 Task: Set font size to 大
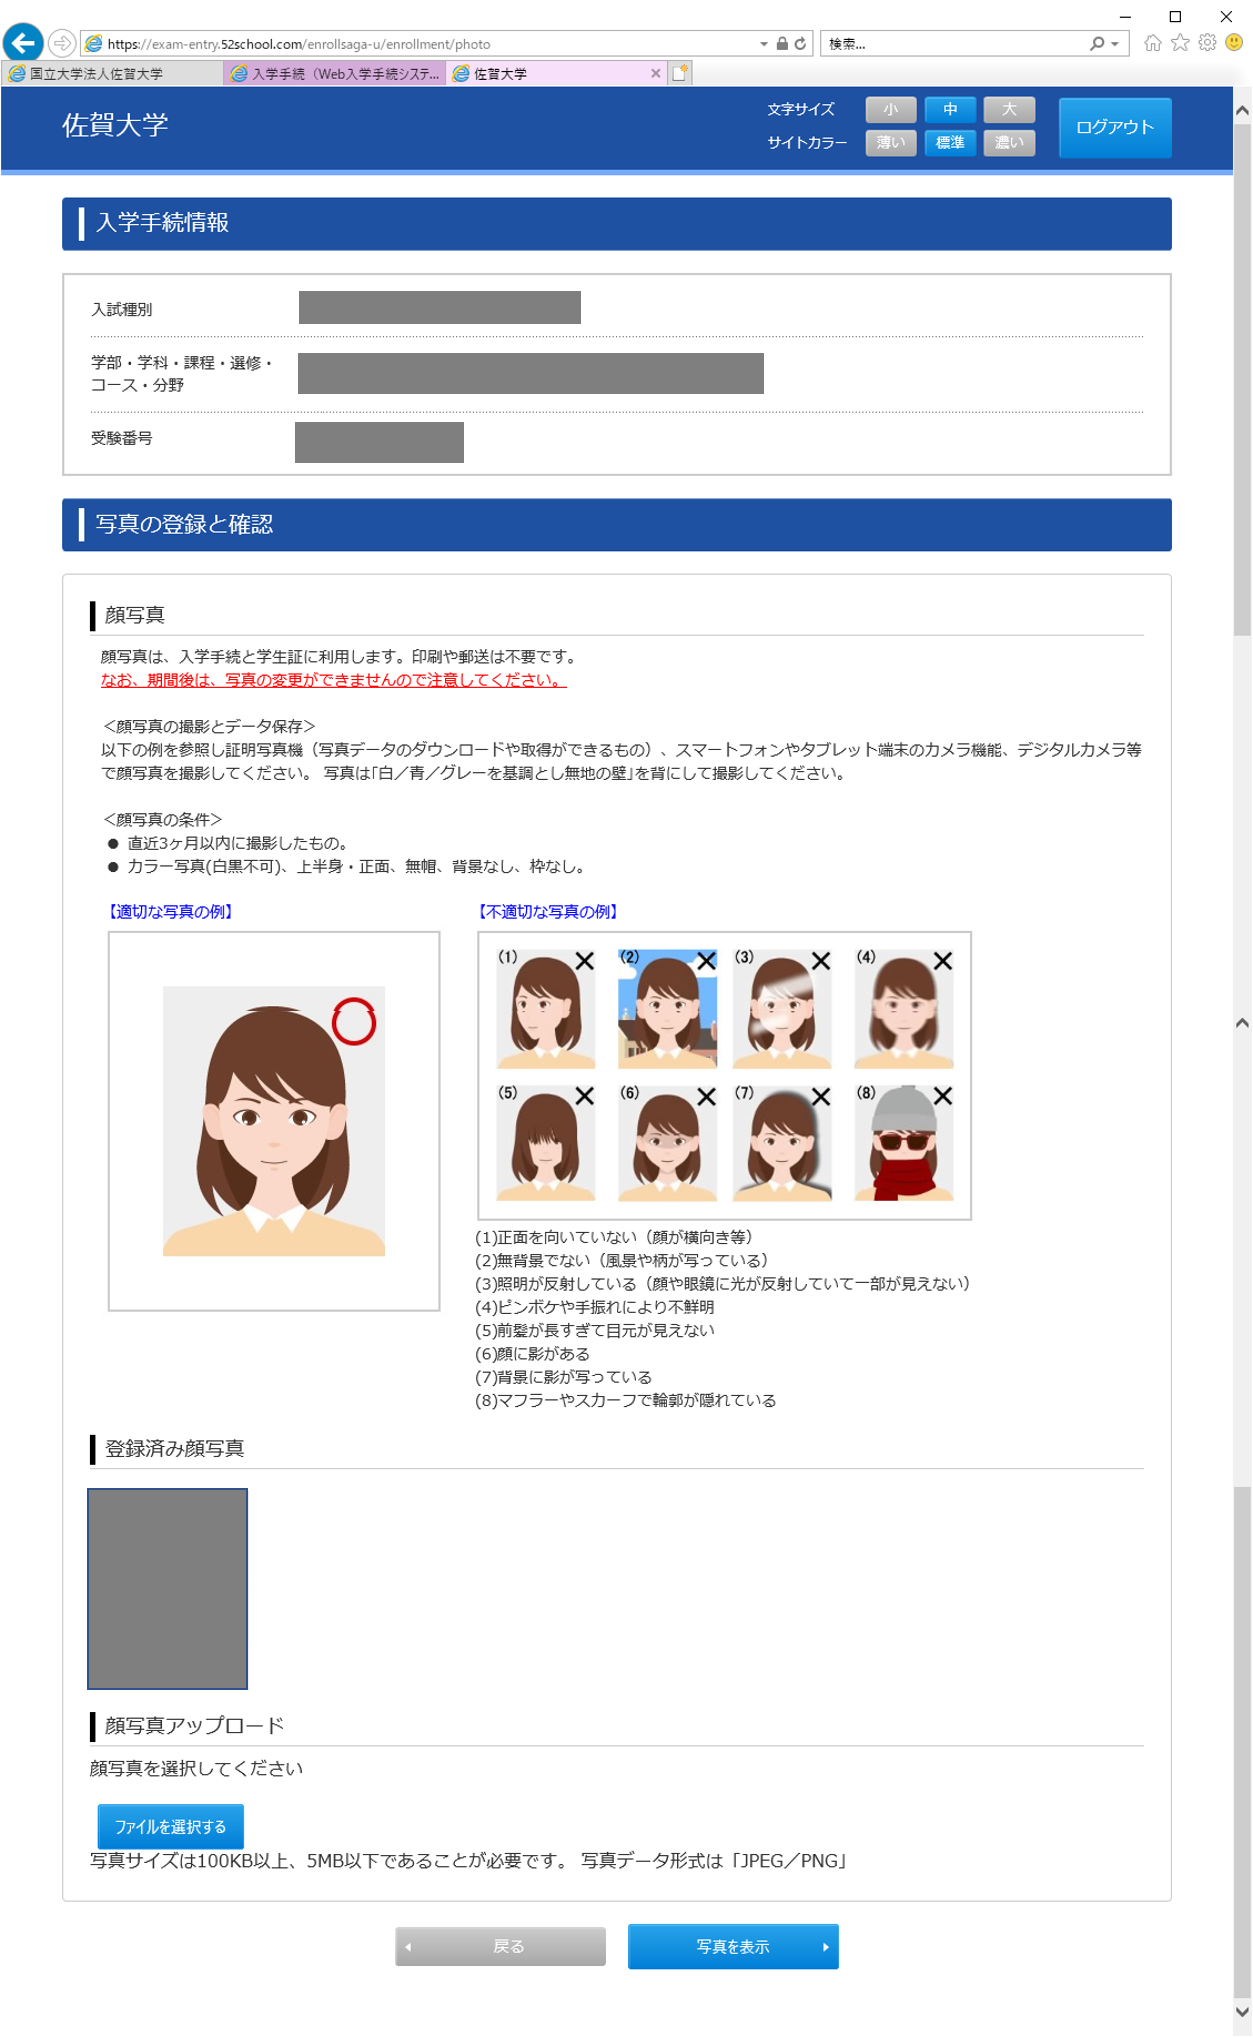click(x=1009, y=110)
